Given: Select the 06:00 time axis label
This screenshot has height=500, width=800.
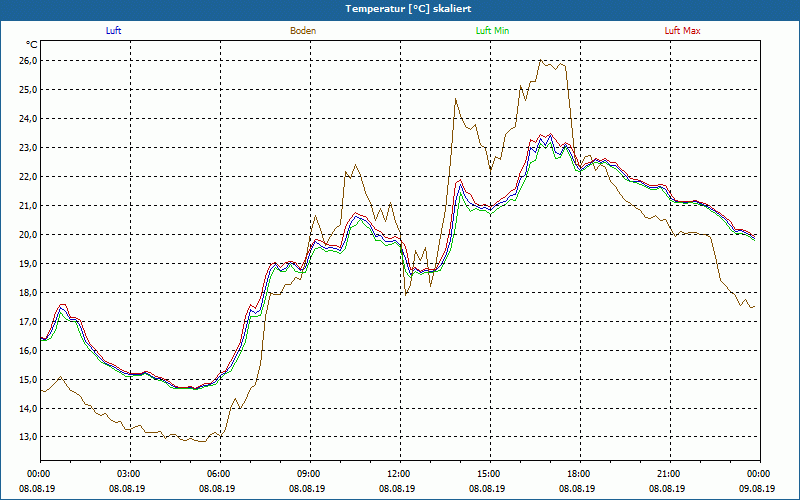Looking at the screenshot, I should (220, 474).
